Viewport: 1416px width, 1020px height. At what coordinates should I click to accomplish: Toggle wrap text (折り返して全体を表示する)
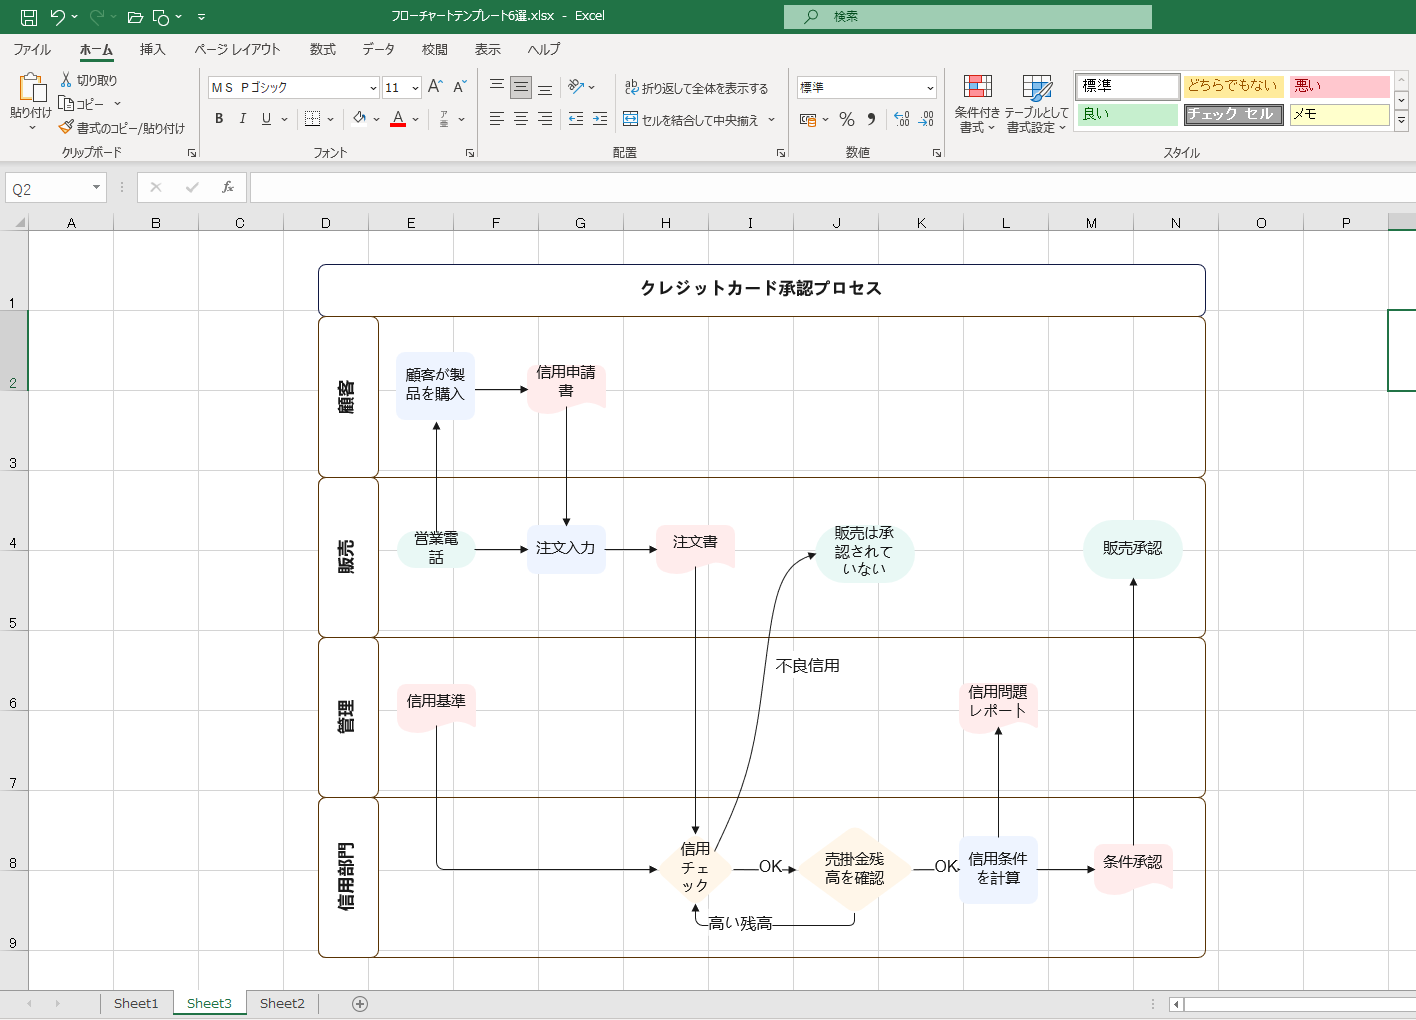click(696, 88)
